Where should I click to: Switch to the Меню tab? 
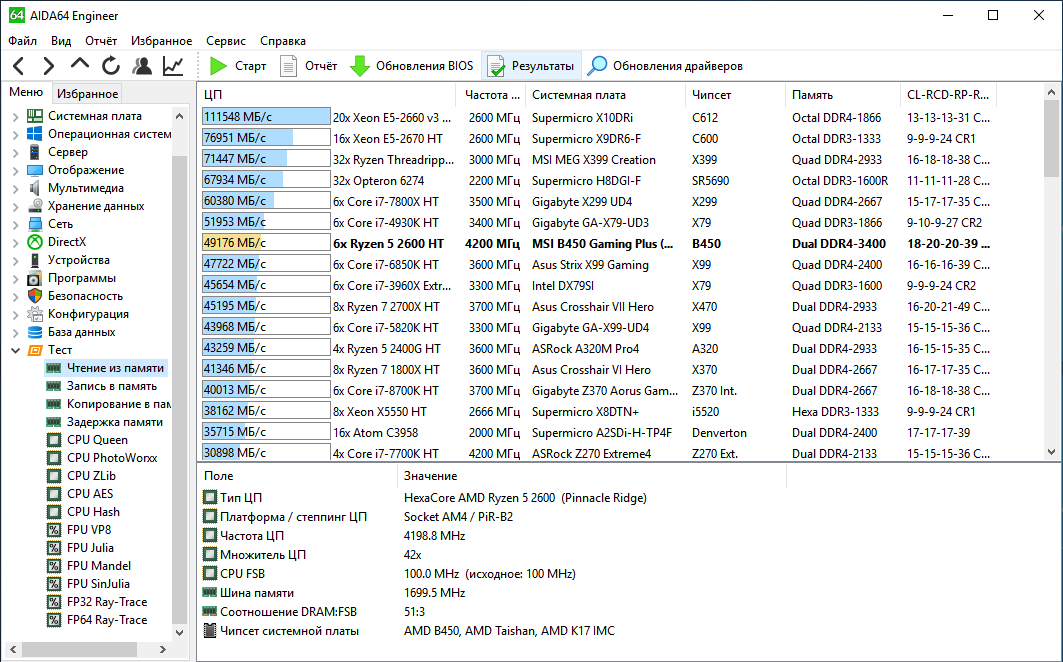26,92
